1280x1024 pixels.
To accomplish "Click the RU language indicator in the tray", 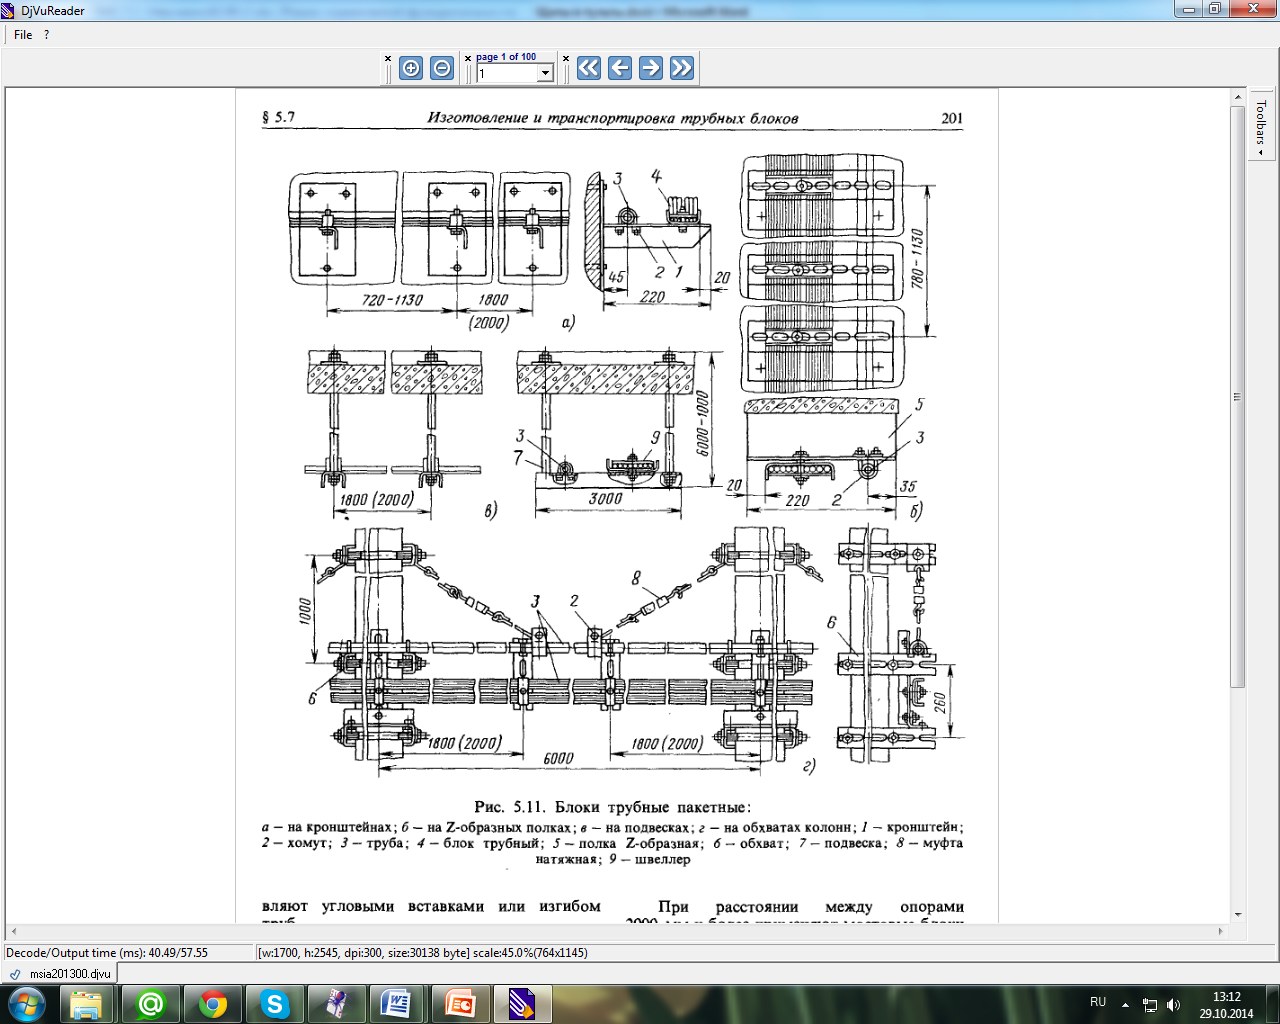I will pos(1098,1002).
